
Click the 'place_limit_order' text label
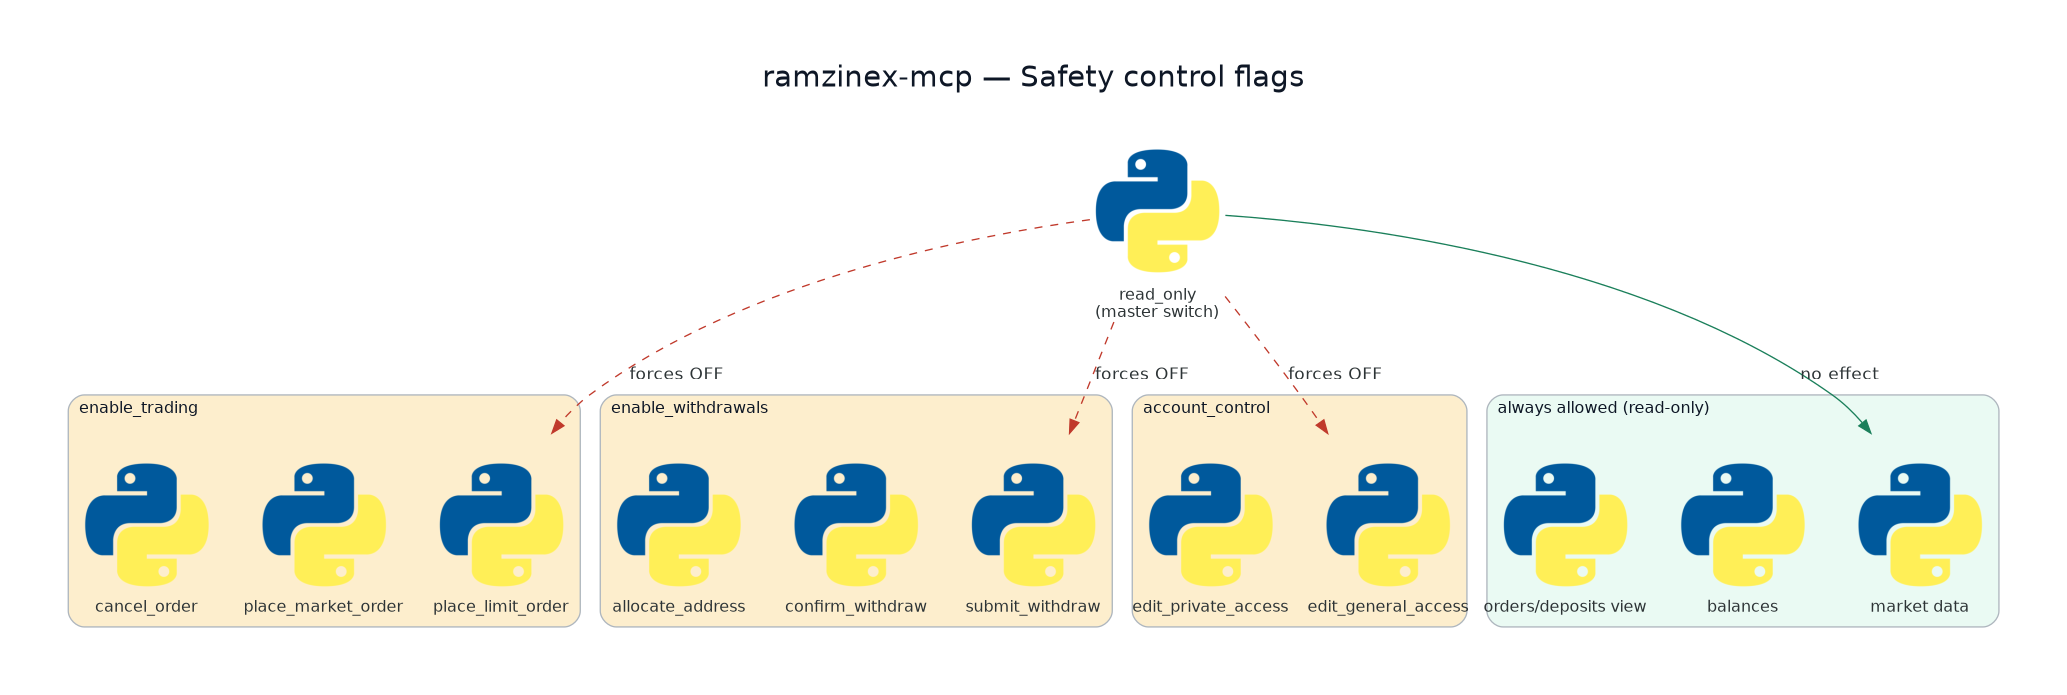(x=501, y=607)
